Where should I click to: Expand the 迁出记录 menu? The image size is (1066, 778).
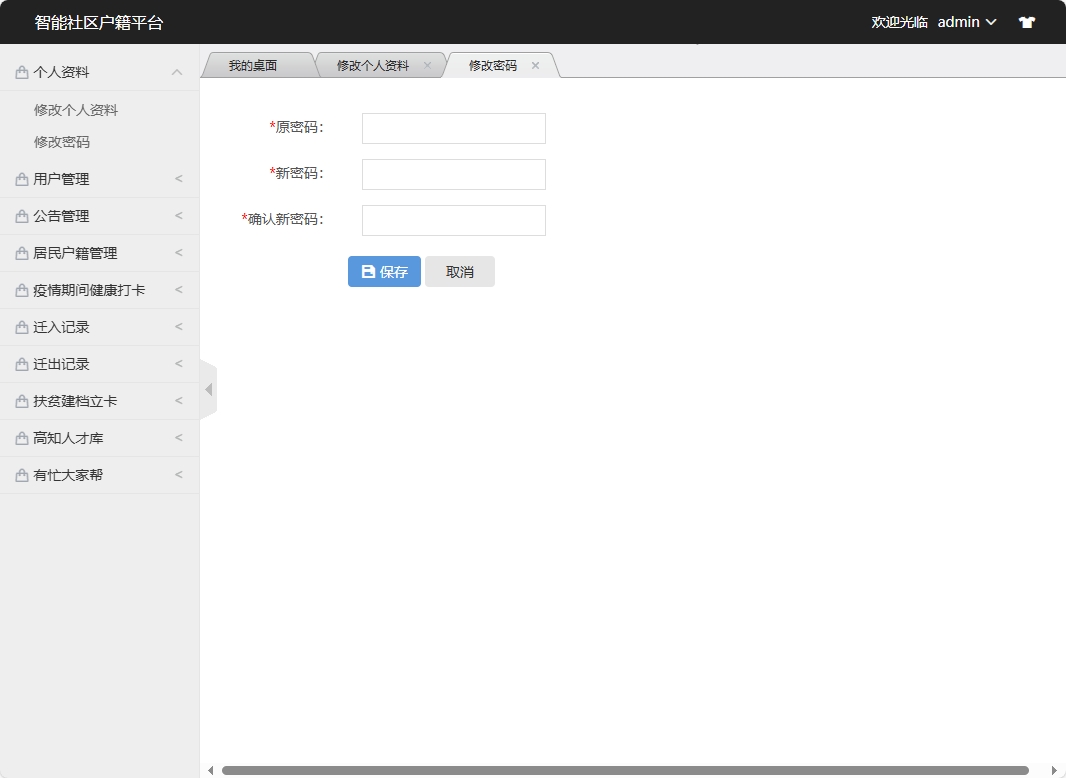pos(179,364)
